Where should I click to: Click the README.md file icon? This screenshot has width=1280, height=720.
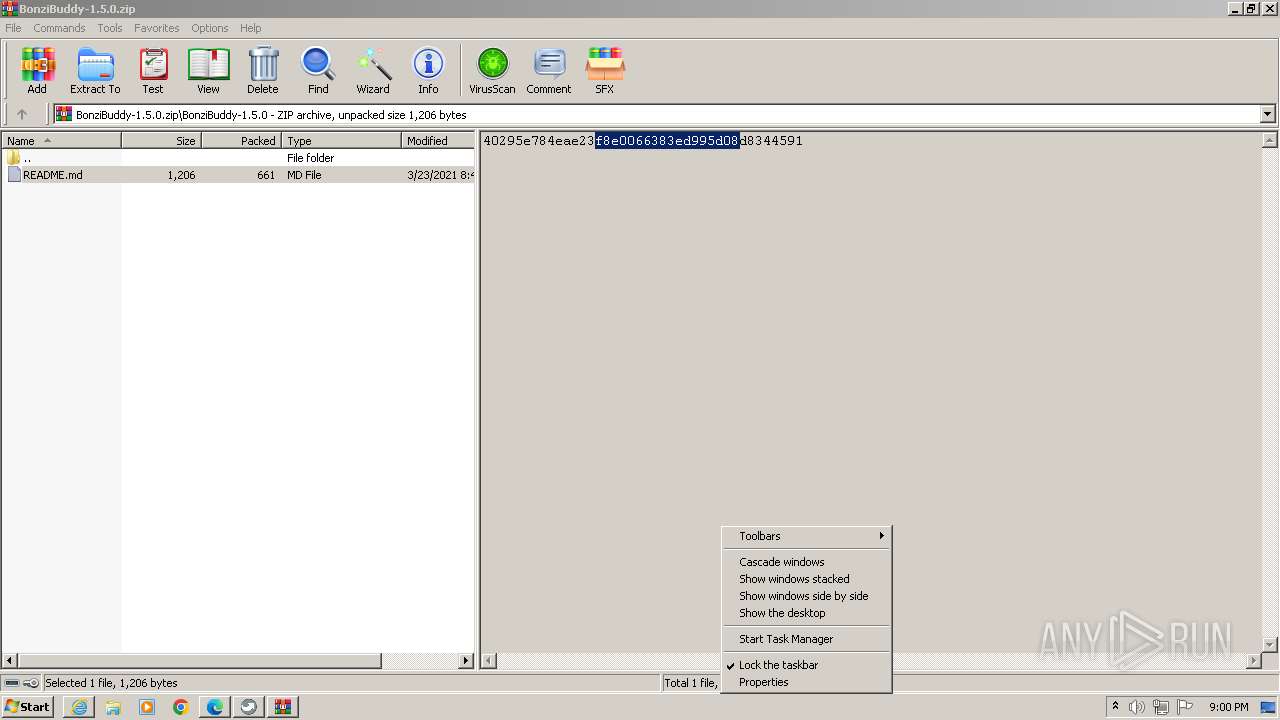click(14, 175)
